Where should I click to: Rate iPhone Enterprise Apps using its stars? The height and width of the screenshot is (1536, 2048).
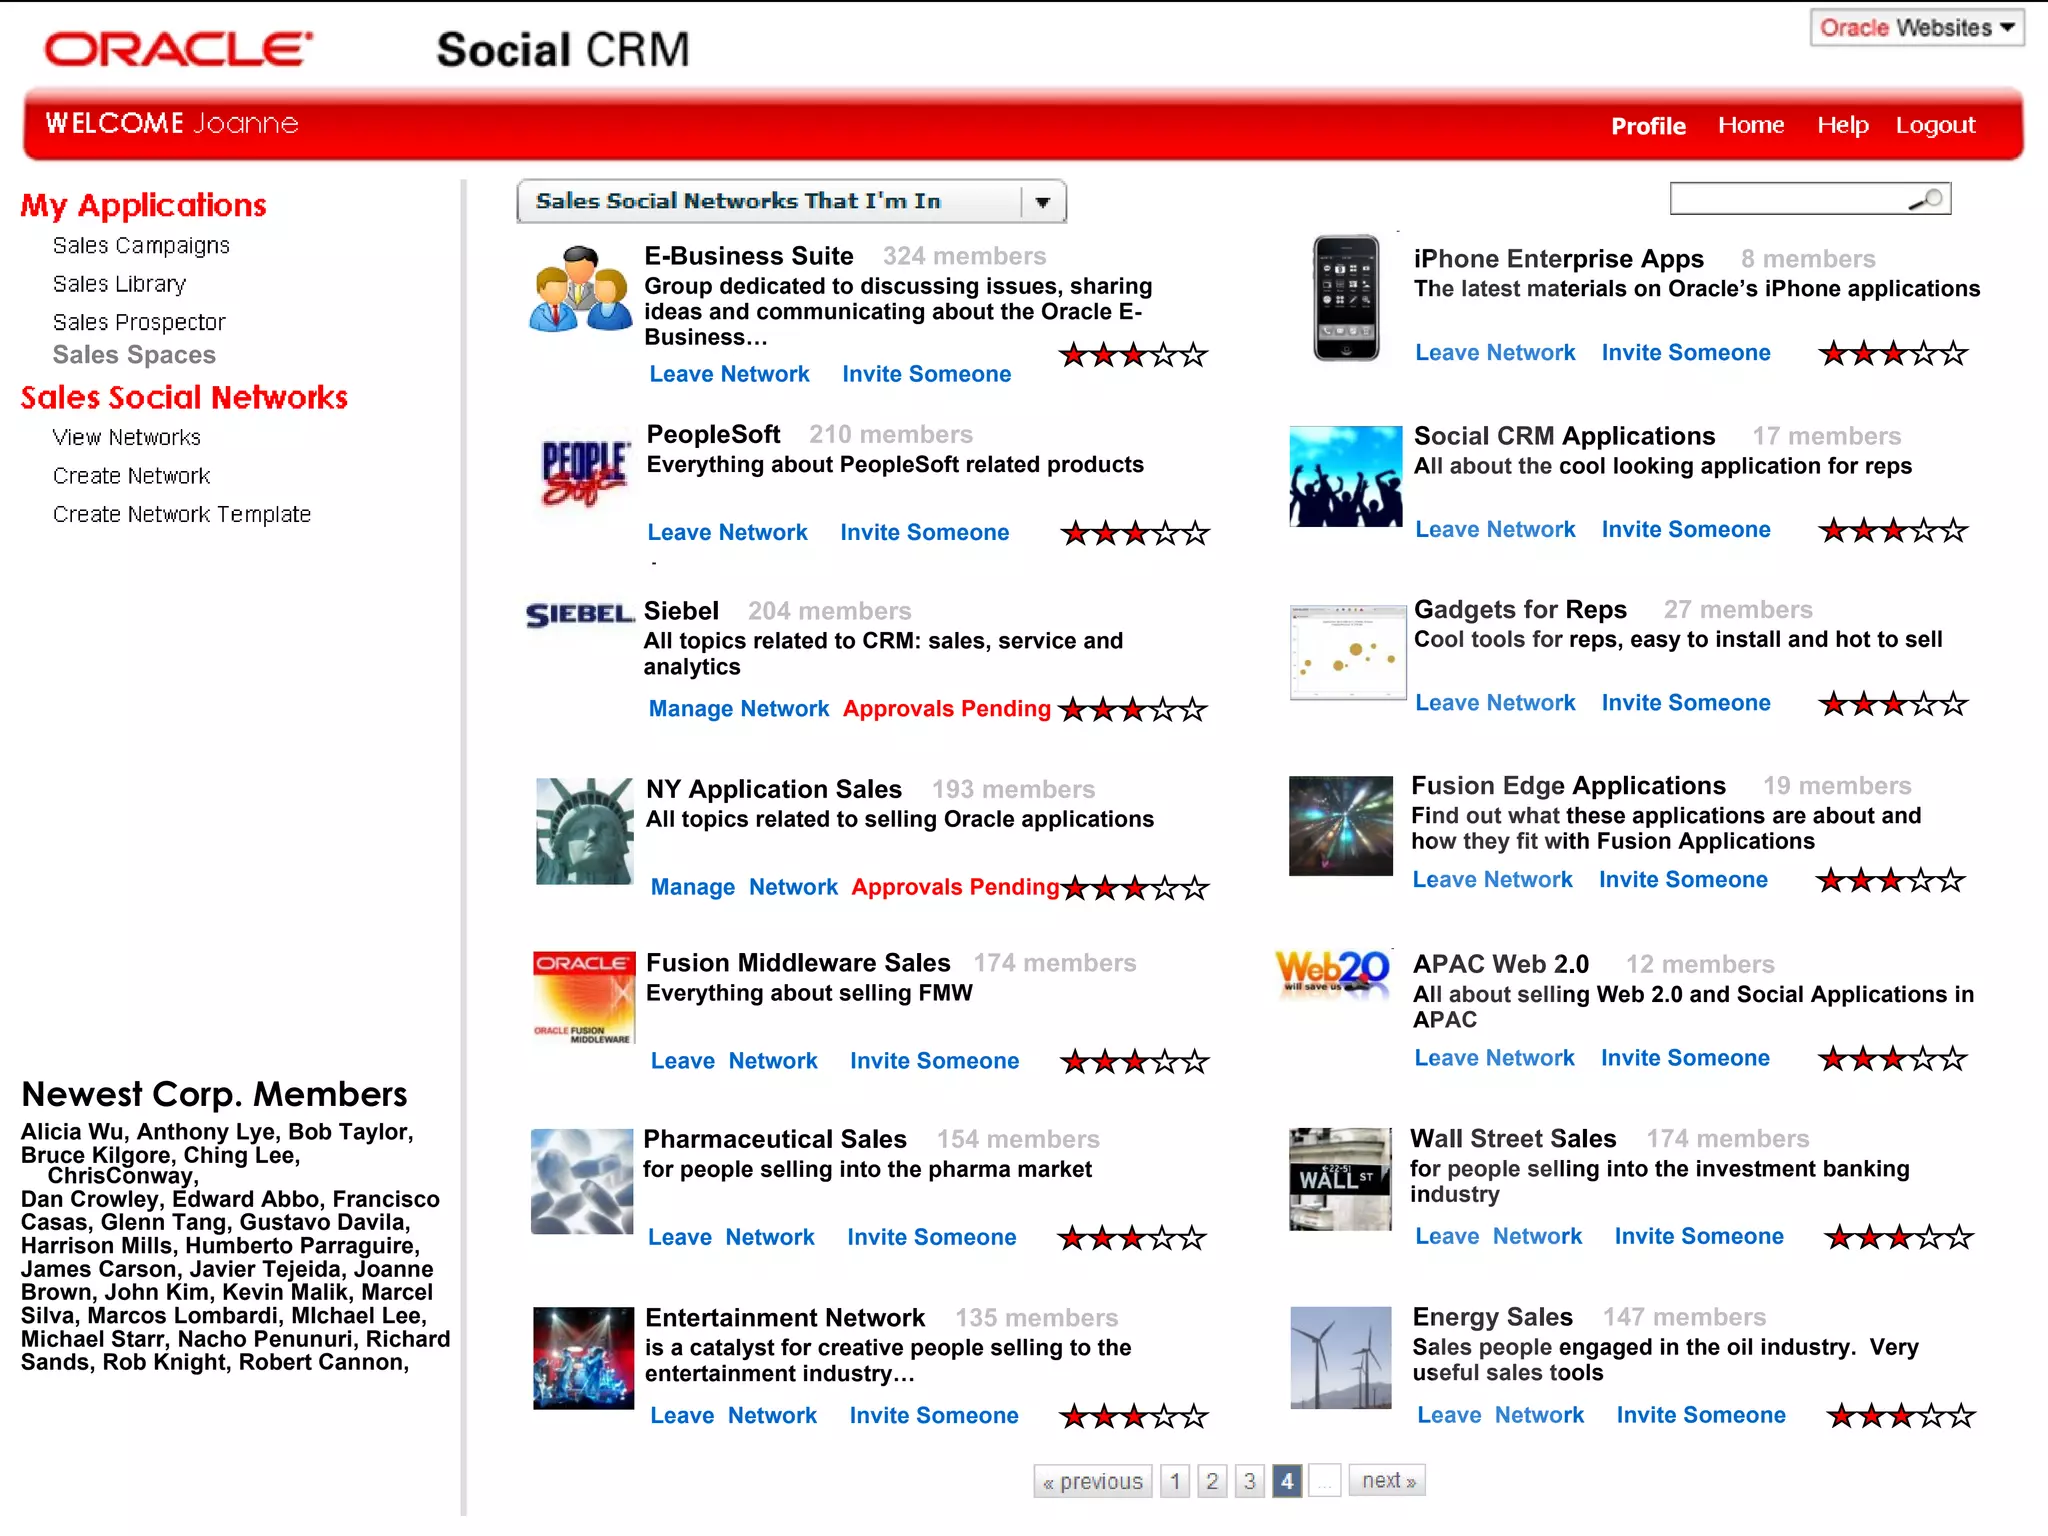[1893, 353]
